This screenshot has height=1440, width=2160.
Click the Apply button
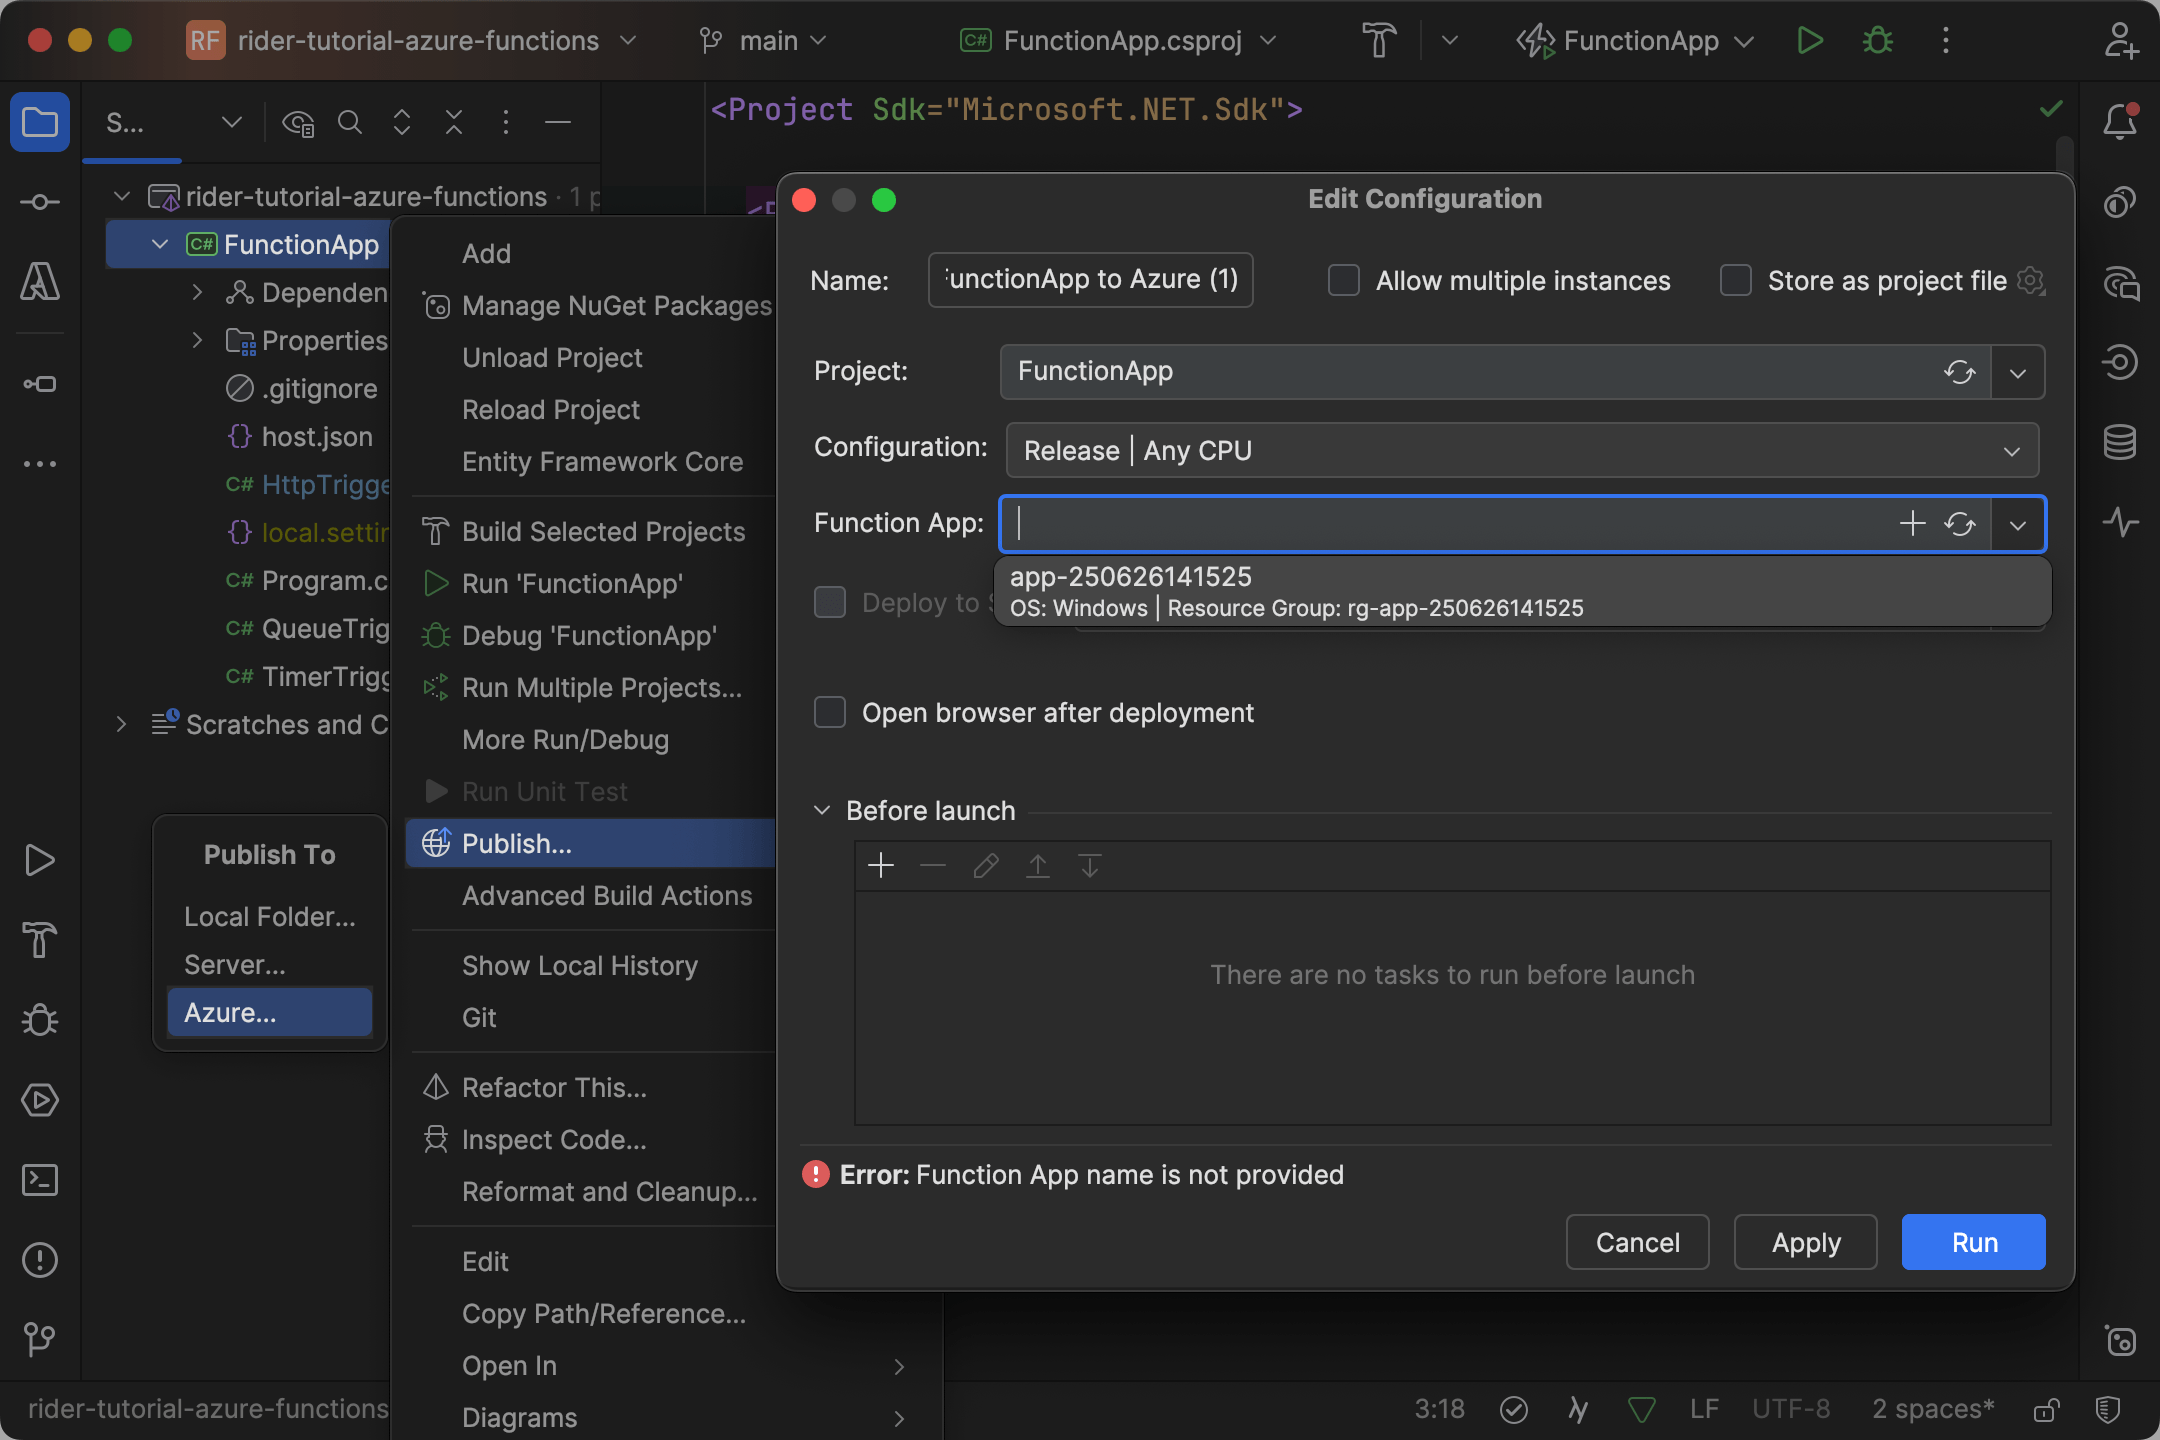click(x=1804, y=1242)
